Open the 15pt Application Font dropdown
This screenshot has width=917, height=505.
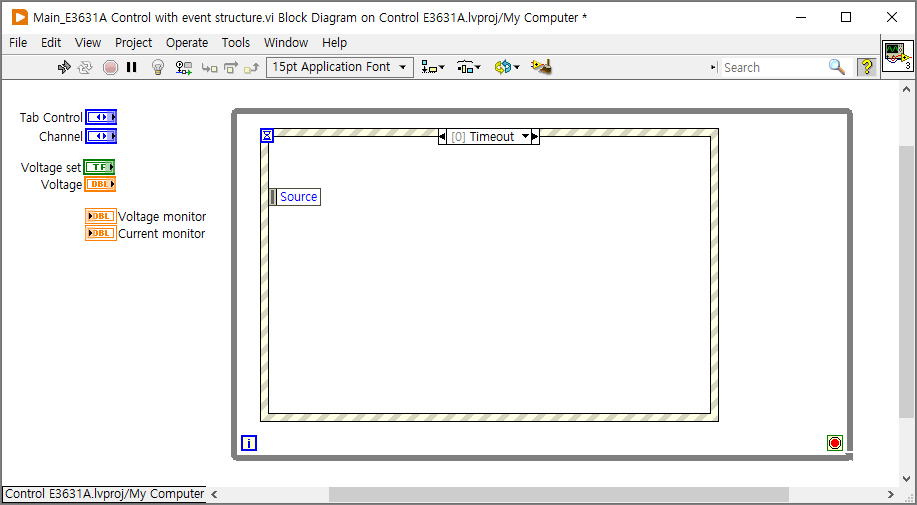pyautogui.click(x=340, y=67)
